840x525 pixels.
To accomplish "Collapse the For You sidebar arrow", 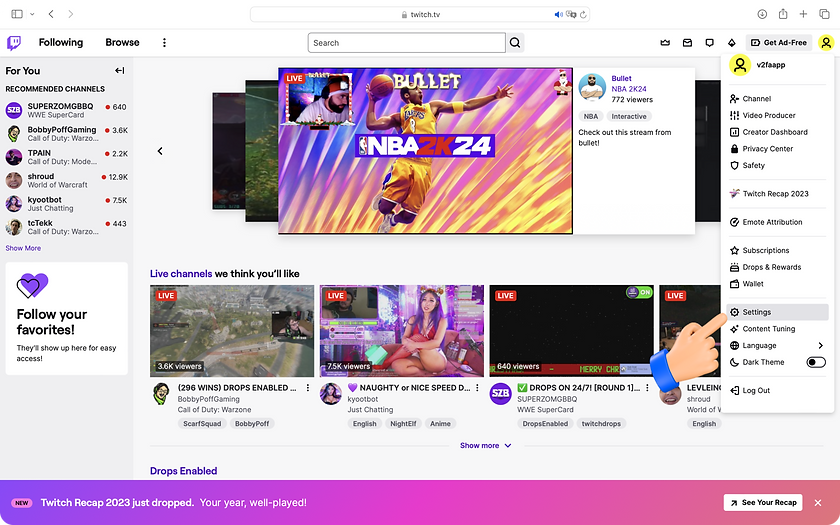I will 120,71.
